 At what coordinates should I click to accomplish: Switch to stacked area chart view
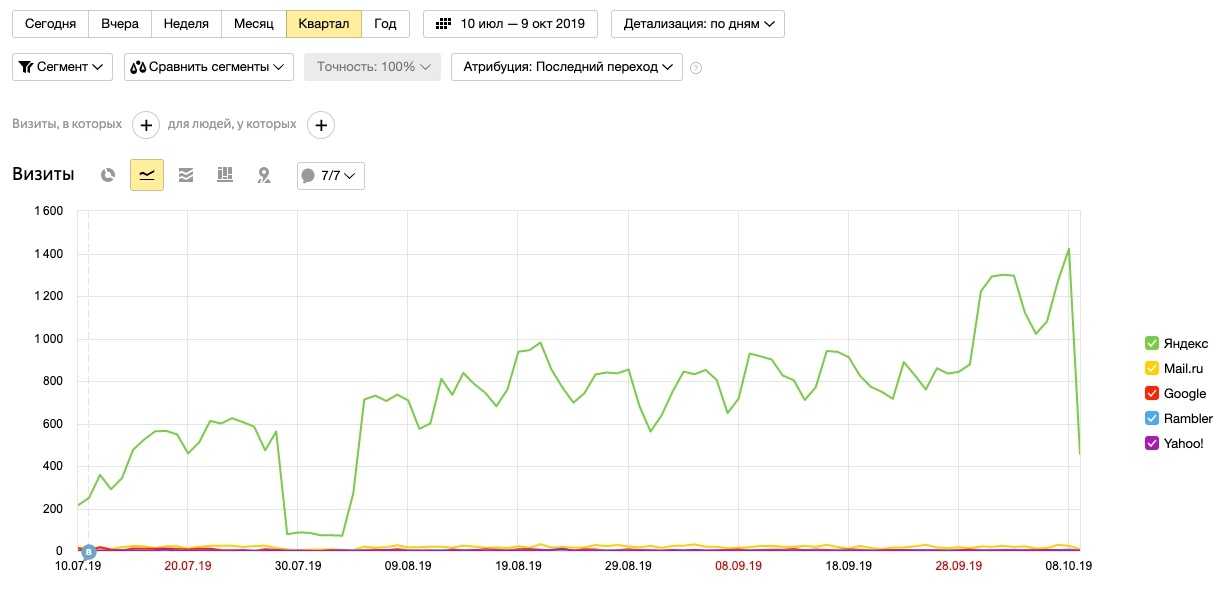point(186,175)
